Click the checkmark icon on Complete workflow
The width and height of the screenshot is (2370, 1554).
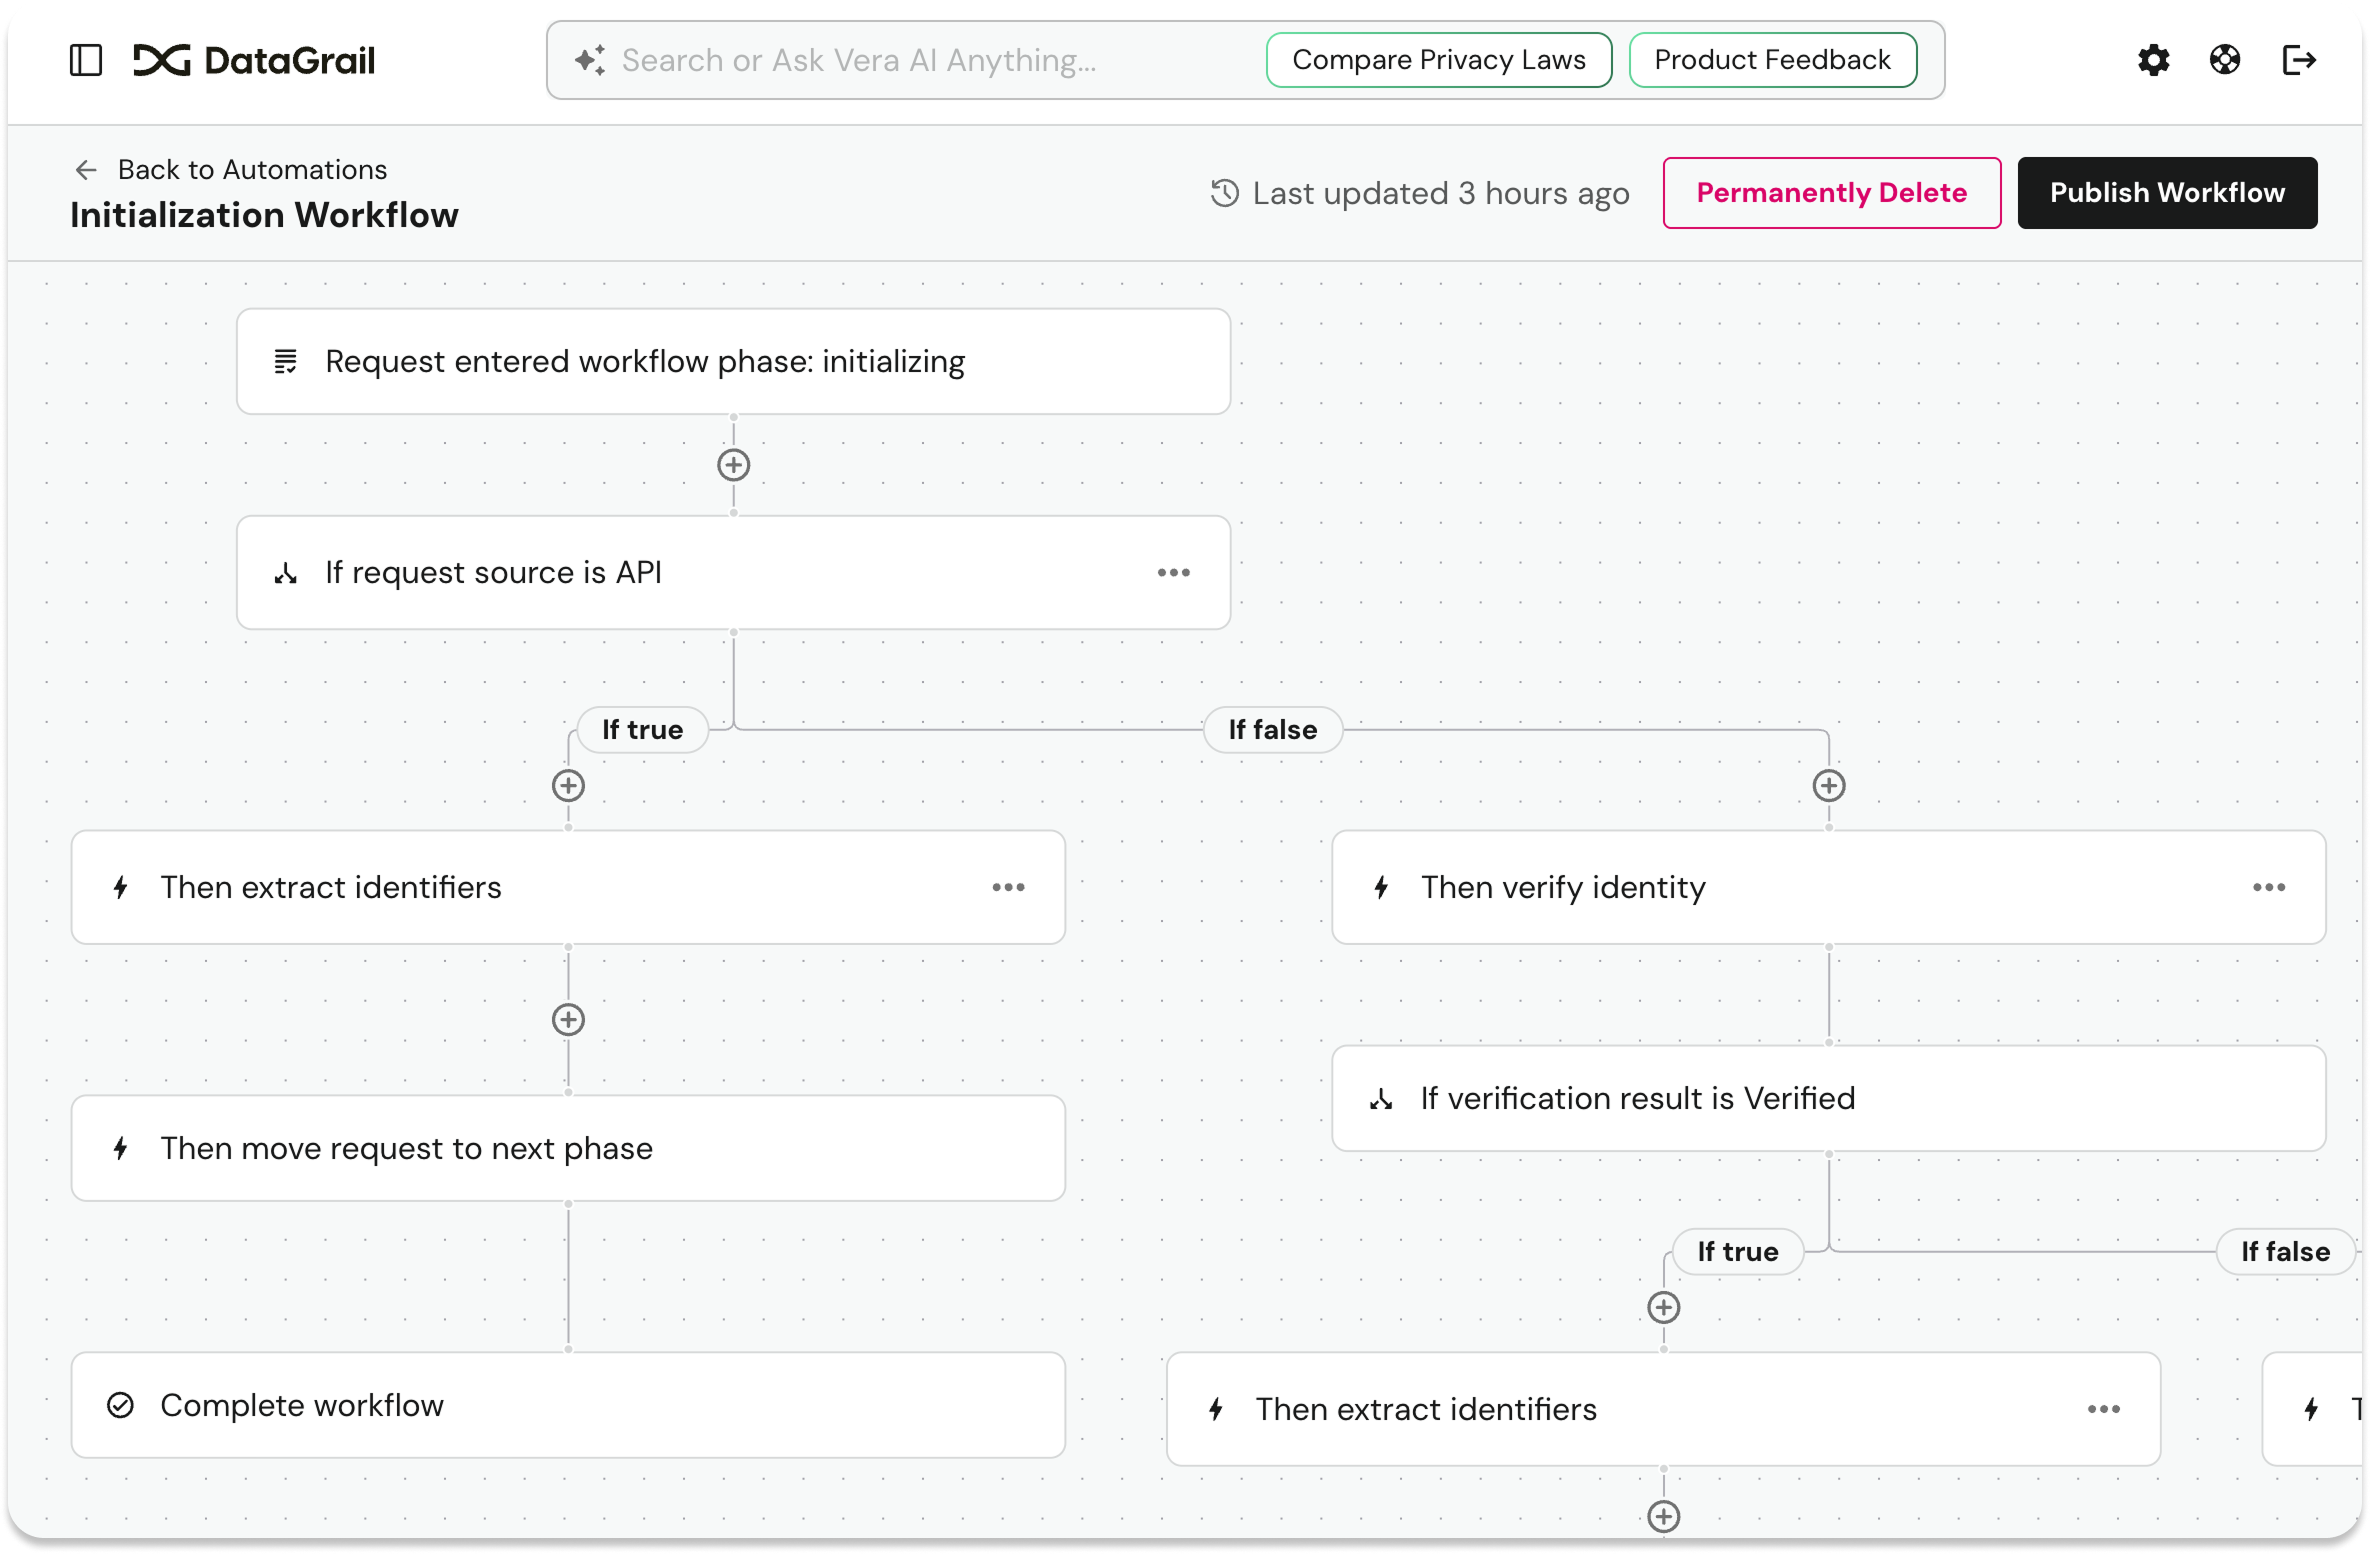tap(121, 1405)
